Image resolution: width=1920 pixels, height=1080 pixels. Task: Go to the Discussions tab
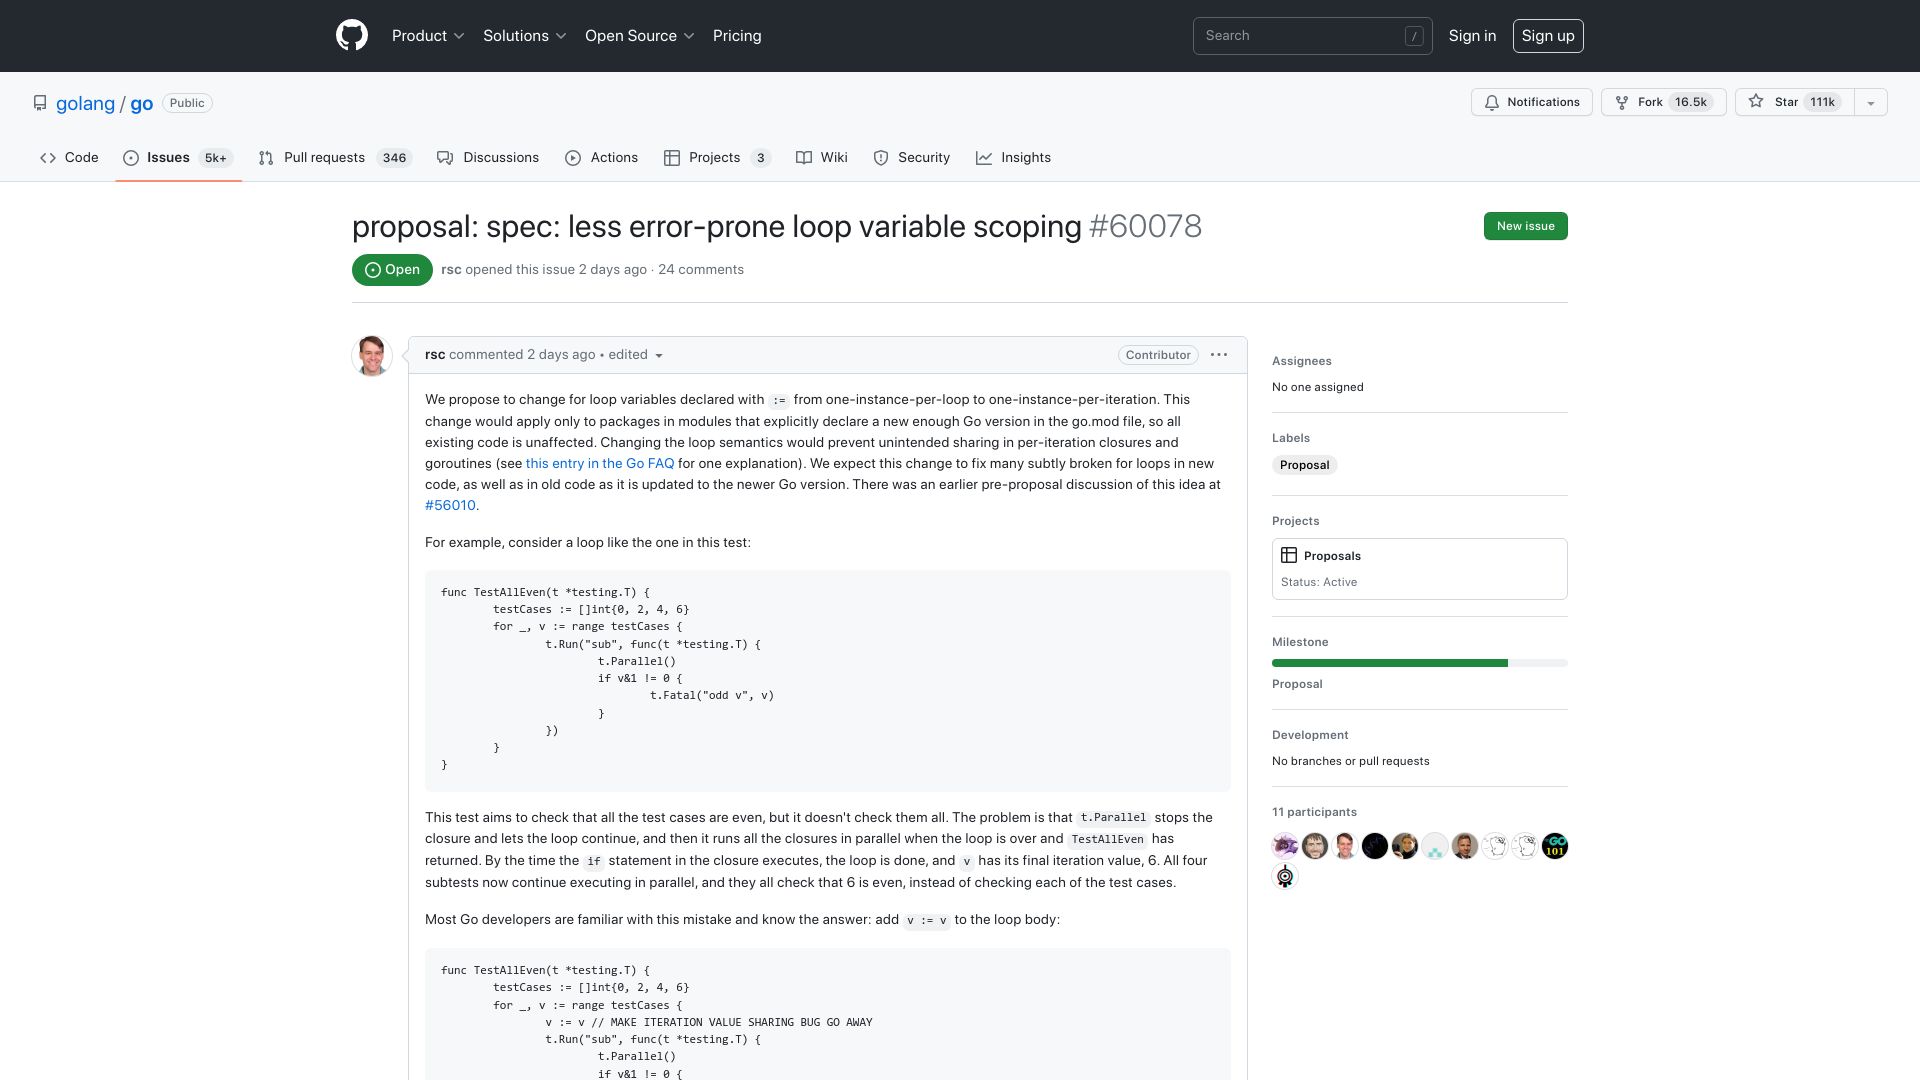click(488, 158)
